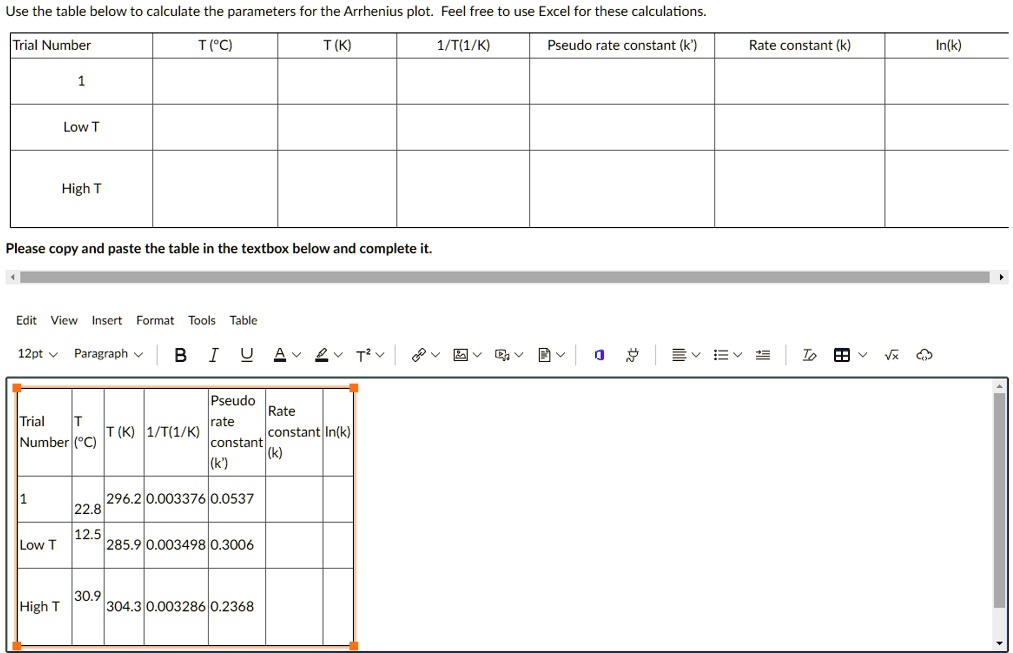
Task: Open the Insert menu
Action: pos(106,320)
